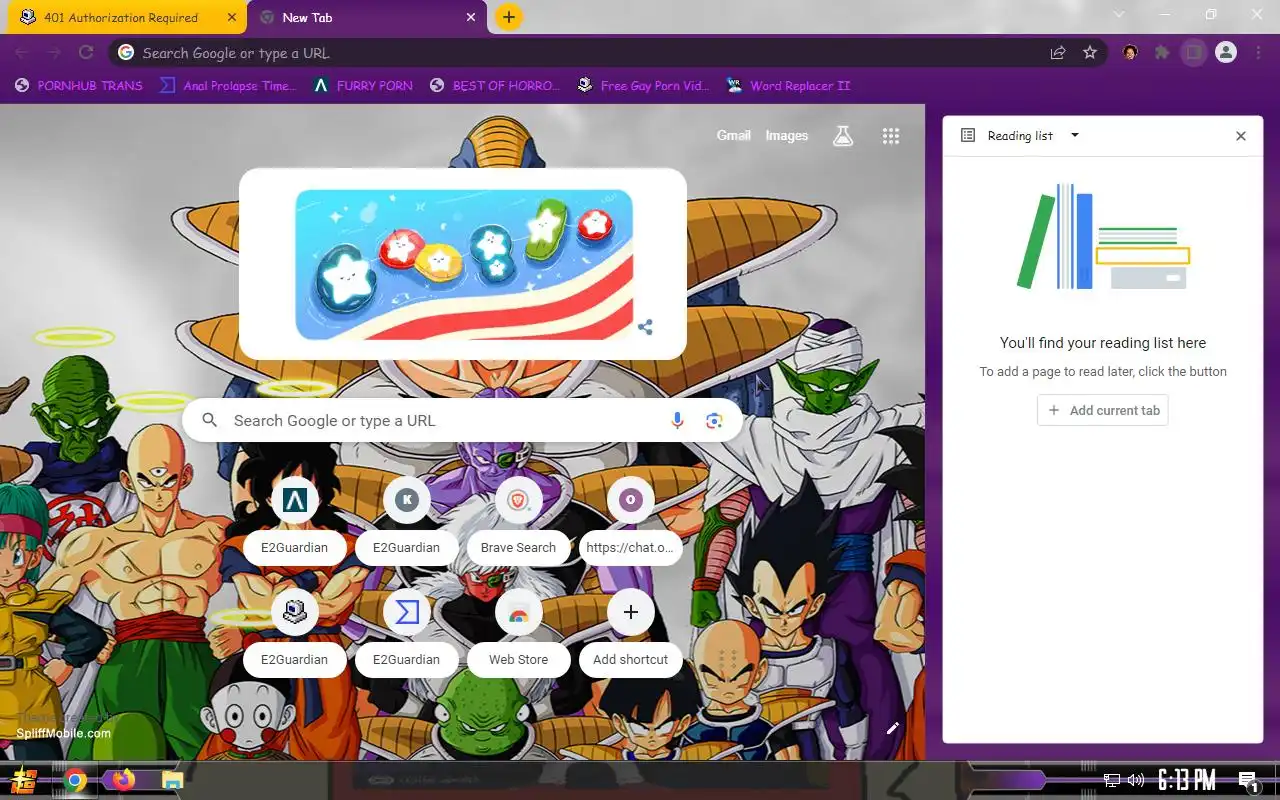
Task: Open Google Images link
Action: coord(786,135)
